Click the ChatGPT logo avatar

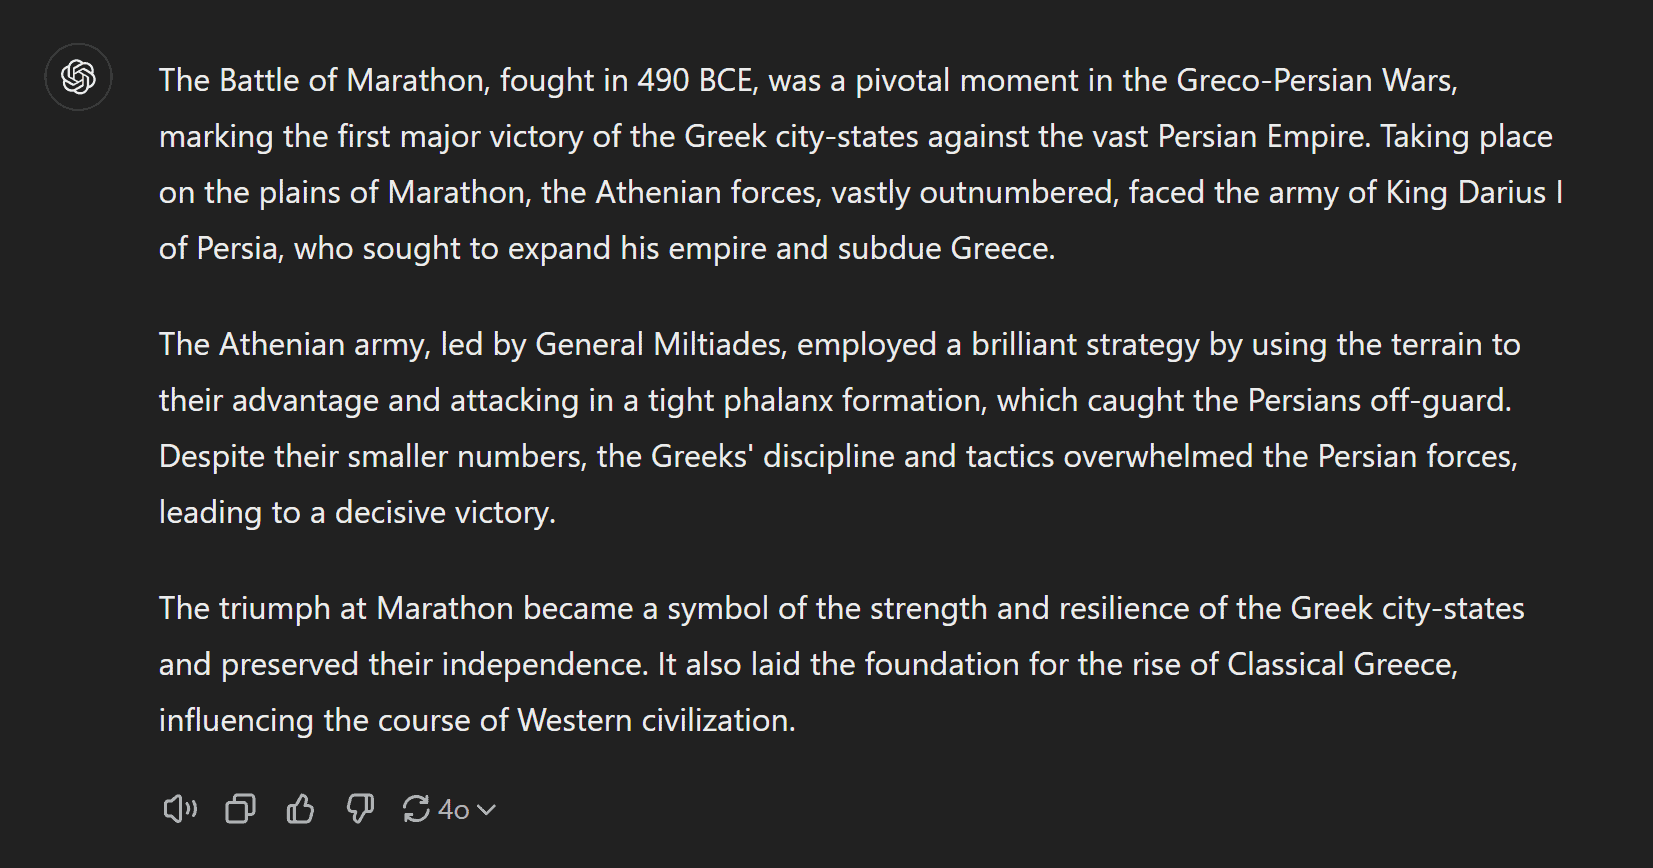[78, 77]
